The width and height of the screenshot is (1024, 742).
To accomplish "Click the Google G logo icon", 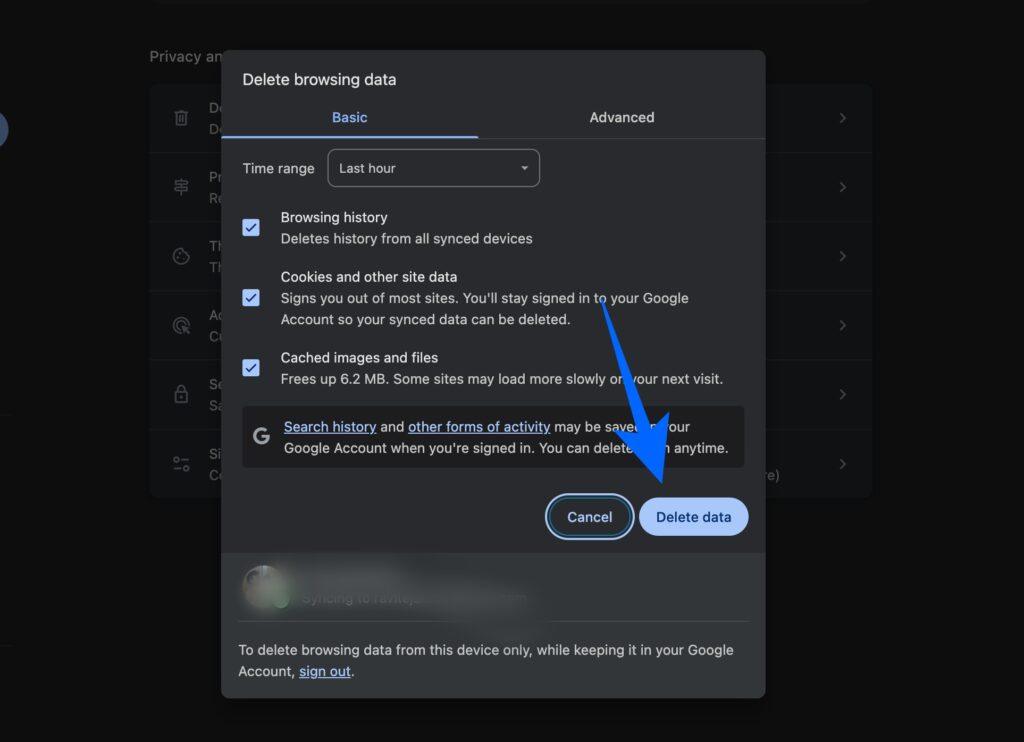I will pos(261,436).
